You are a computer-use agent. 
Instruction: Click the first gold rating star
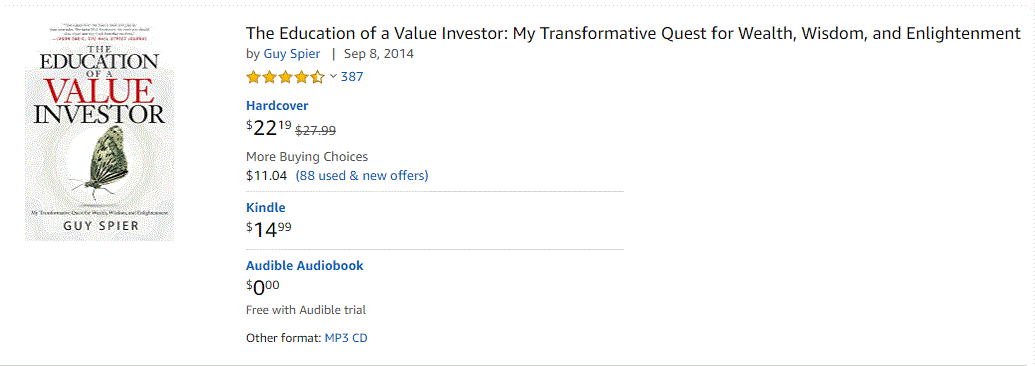click(x=253, y=77)
